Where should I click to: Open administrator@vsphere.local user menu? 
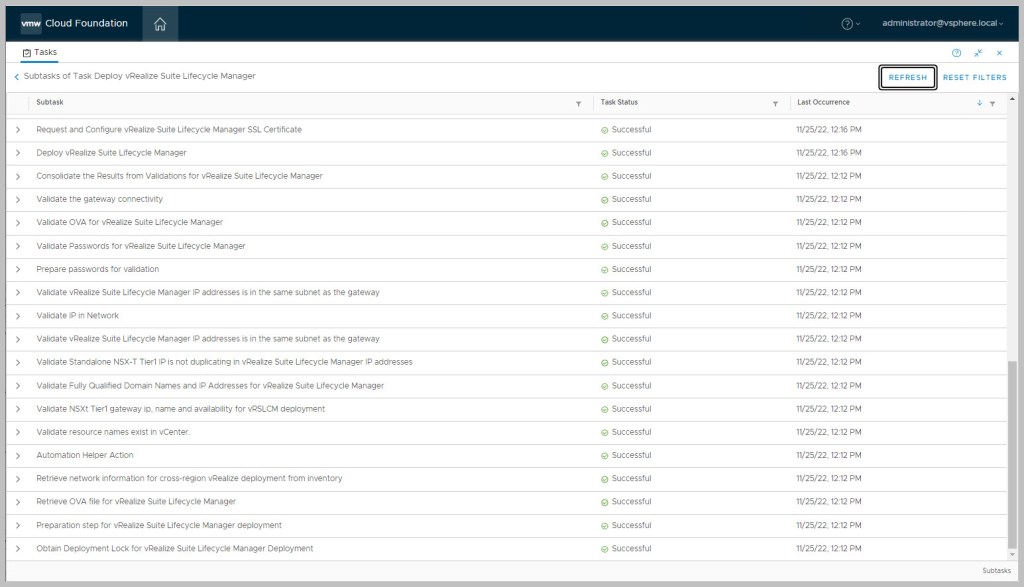pos(942,23)
